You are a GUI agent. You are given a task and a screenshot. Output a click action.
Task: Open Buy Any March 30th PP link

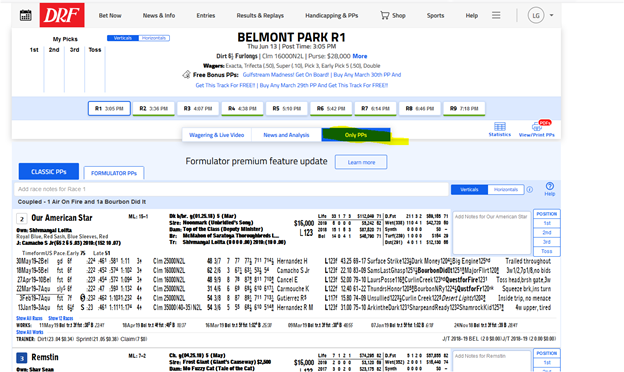pos(367,75)
